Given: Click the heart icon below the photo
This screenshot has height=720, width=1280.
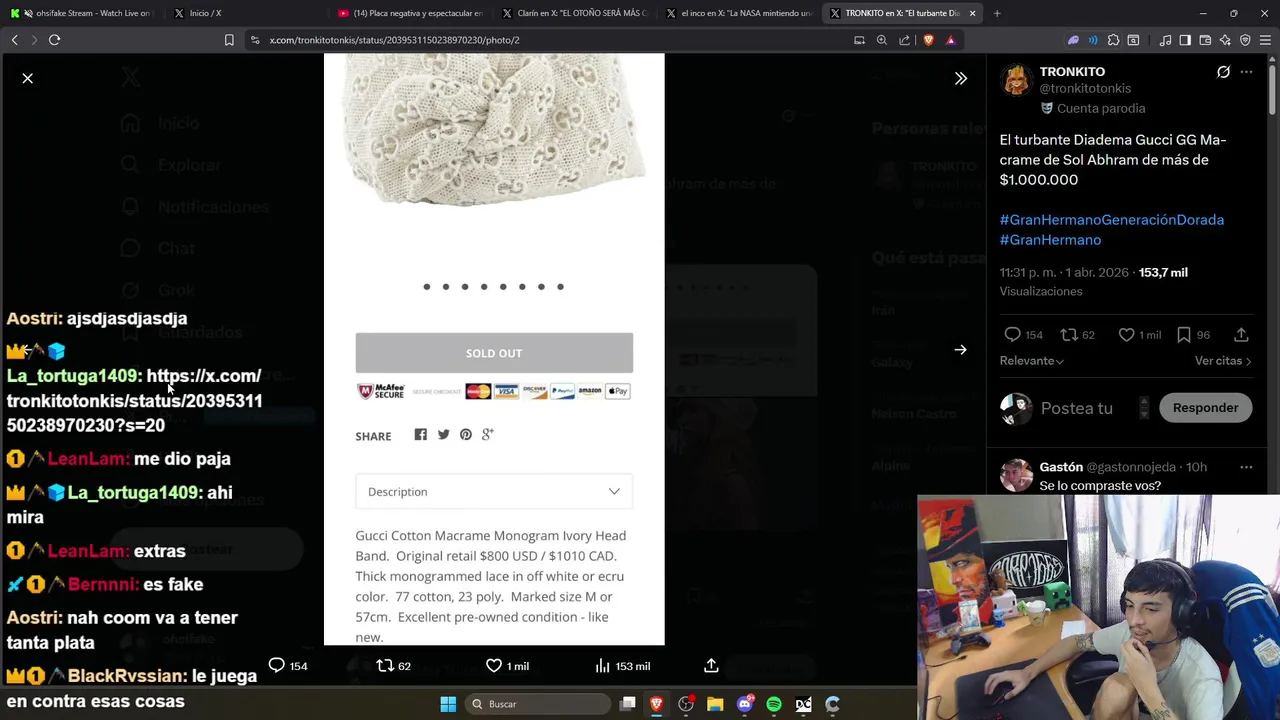Looking at the screenshot, I should (493, 665).
